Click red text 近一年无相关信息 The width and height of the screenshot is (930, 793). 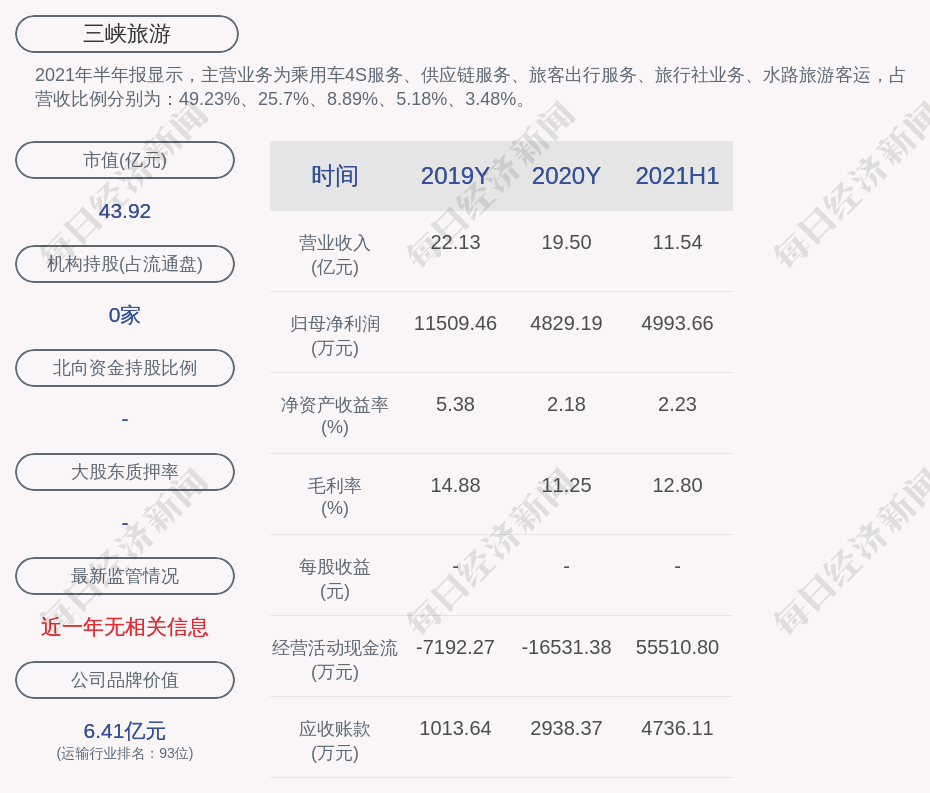tap(125, 627)
